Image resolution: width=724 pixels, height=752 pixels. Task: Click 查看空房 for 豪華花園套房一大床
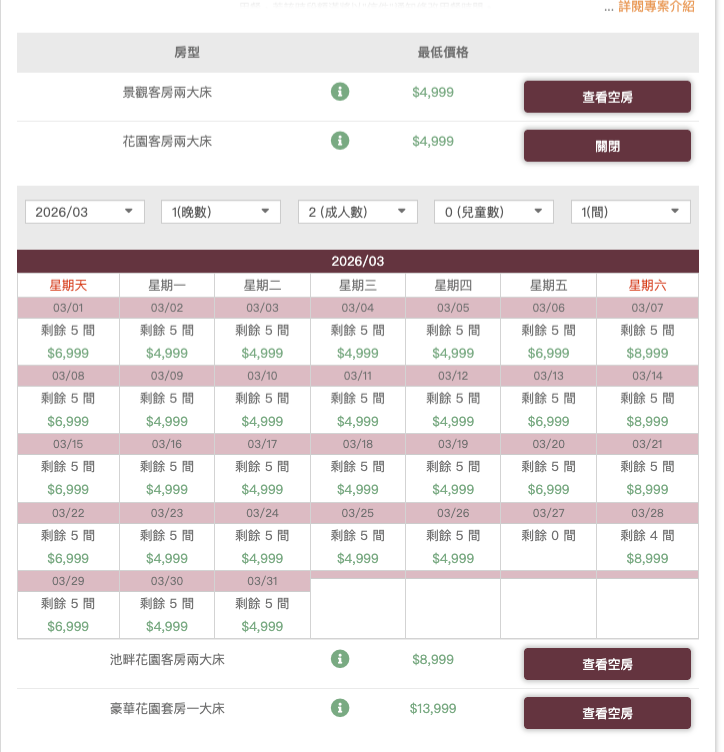(x=607, y=713)
